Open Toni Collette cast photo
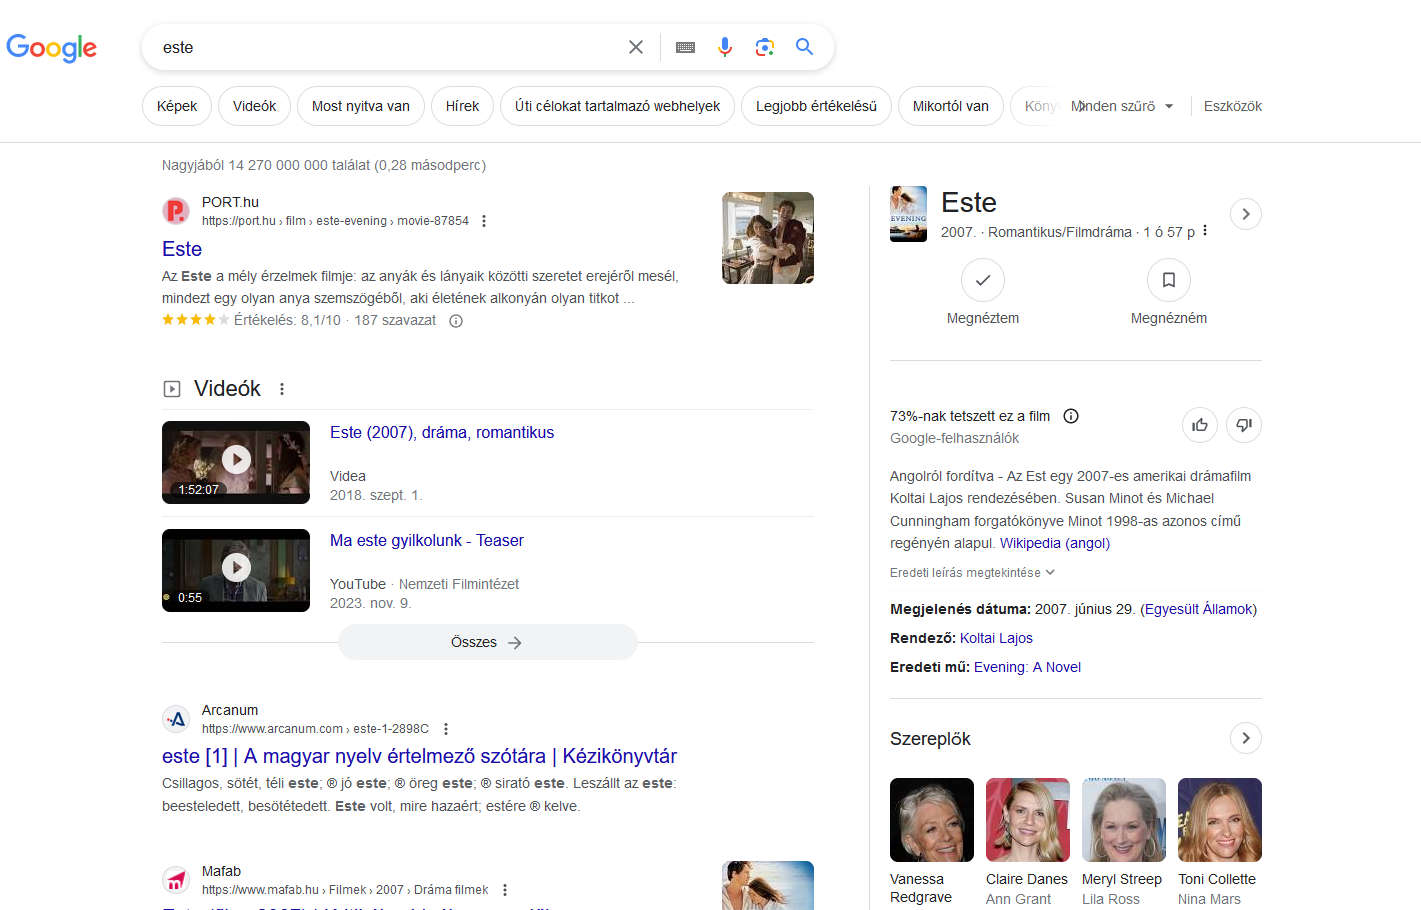1421x910 pixels. [1220, 820]
